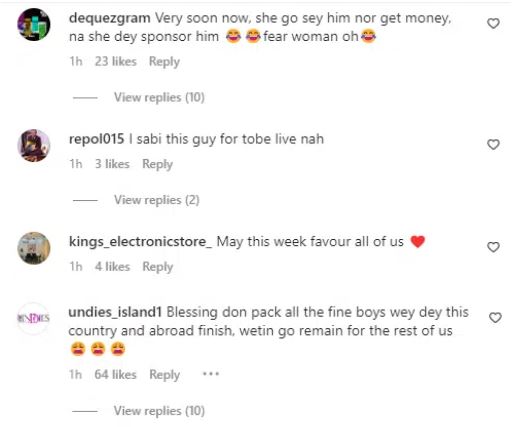Screen dimensions: 522x427
Task: Reply to undies_island1's comment
Action: [164, 375]
